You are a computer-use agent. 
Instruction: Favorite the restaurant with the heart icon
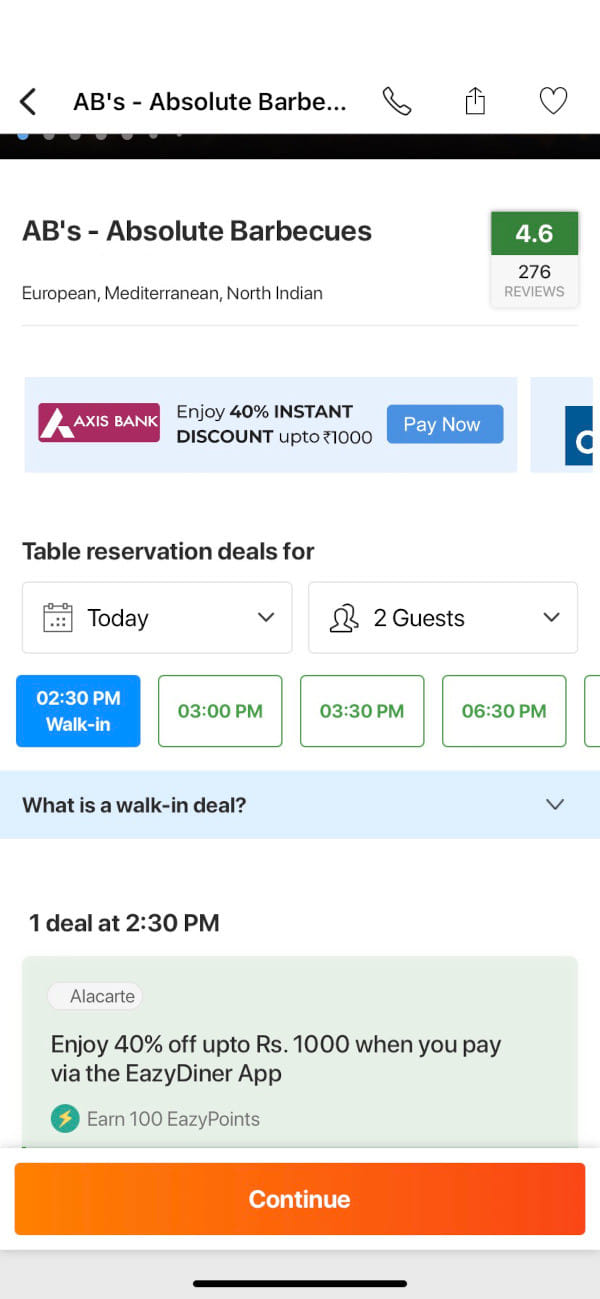[x=553, y=101]
